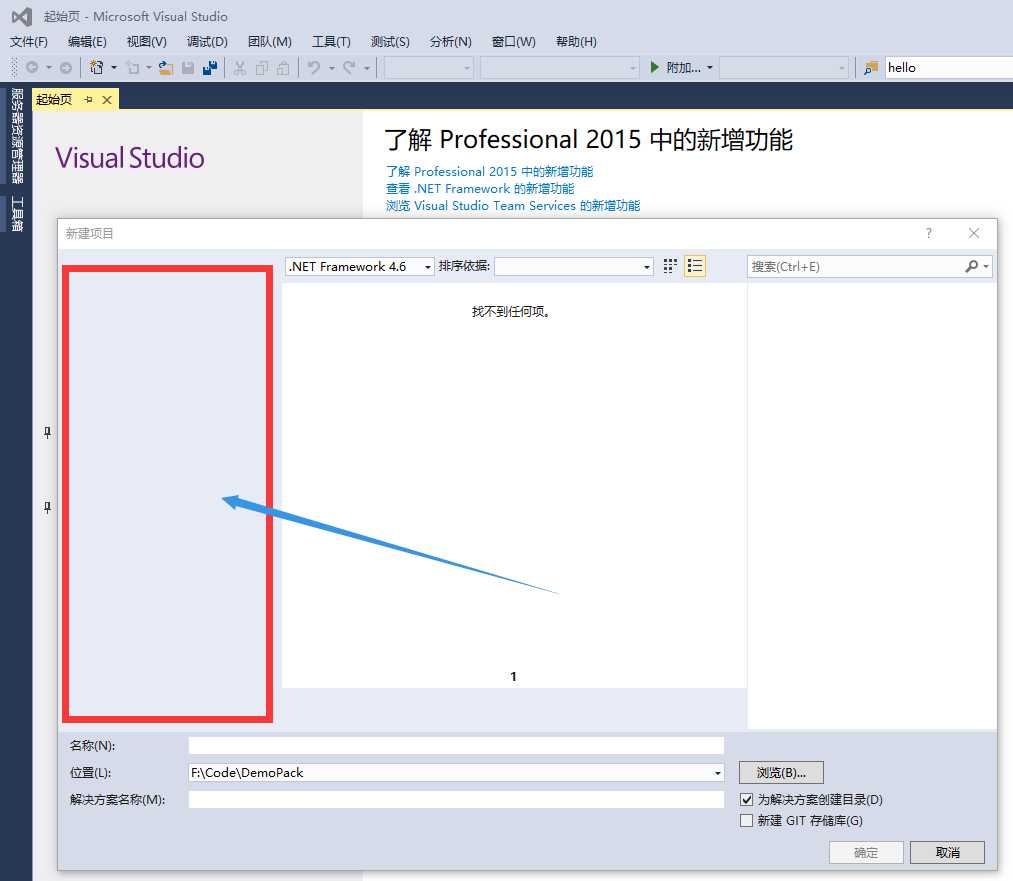Open the 工具箱 side panel tab
Viewport: 1013px width, 881px height.
[17, 213]
